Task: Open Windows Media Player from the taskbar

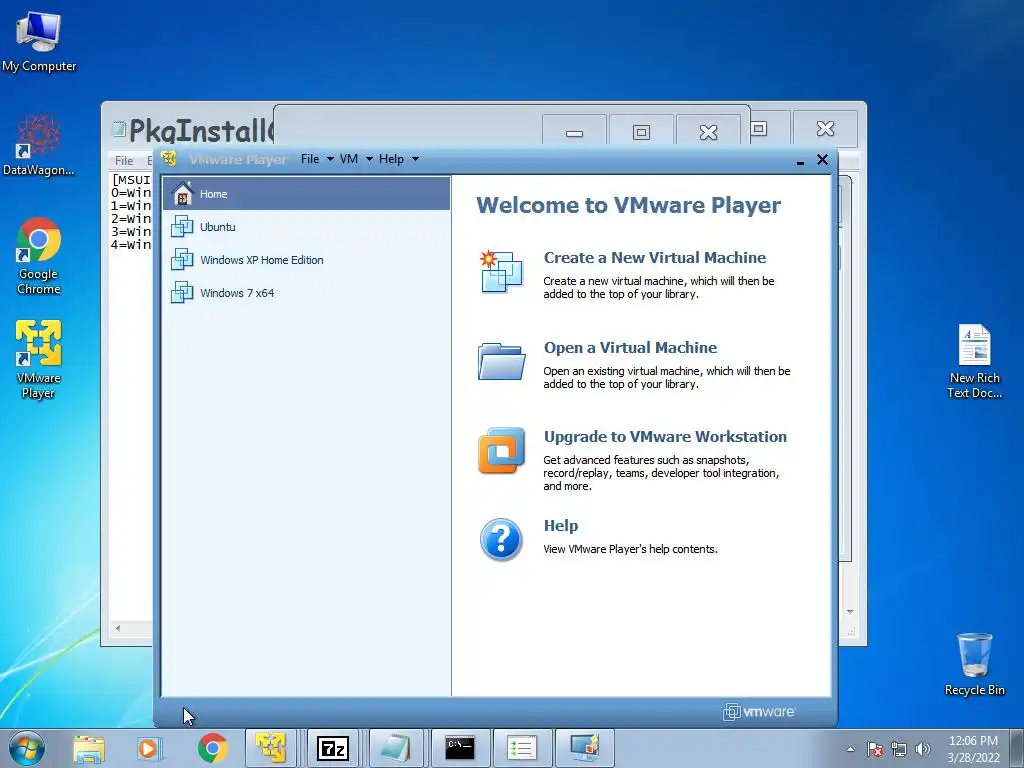Action: tap(150, 748)
